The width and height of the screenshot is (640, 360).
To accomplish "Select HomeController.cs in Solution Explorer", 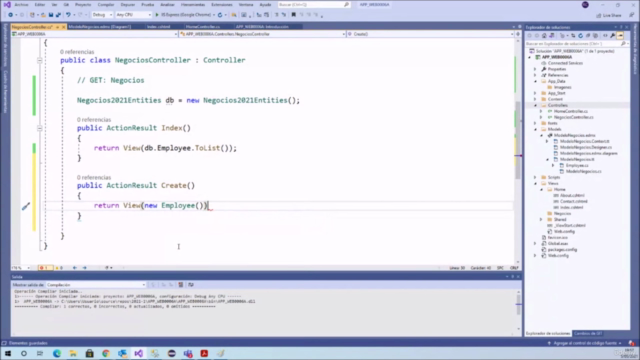I will tap(571, 111).
